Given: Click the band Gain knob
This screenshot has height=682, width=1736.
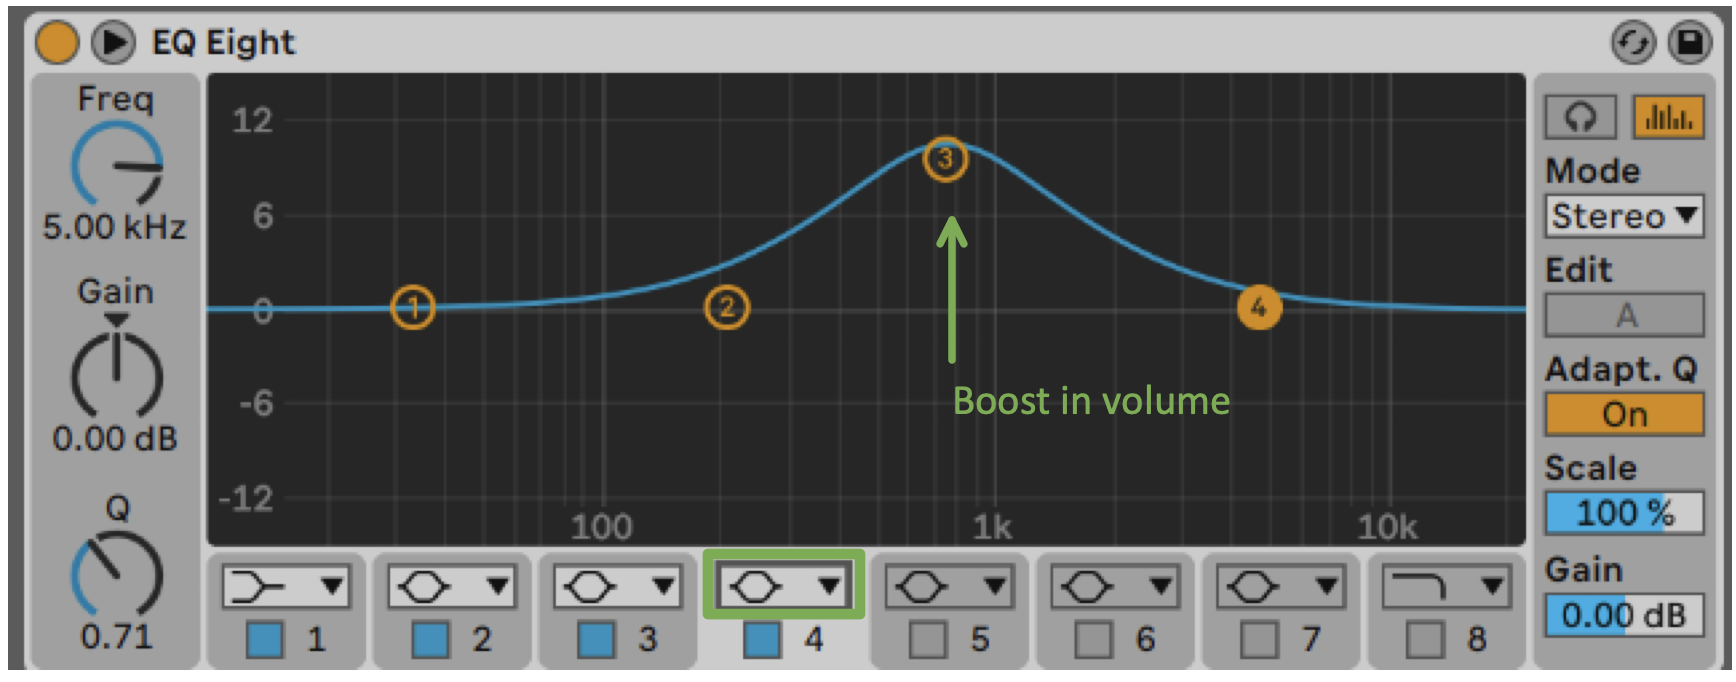Looking at the screenshot, I should (x=117, y=375).
